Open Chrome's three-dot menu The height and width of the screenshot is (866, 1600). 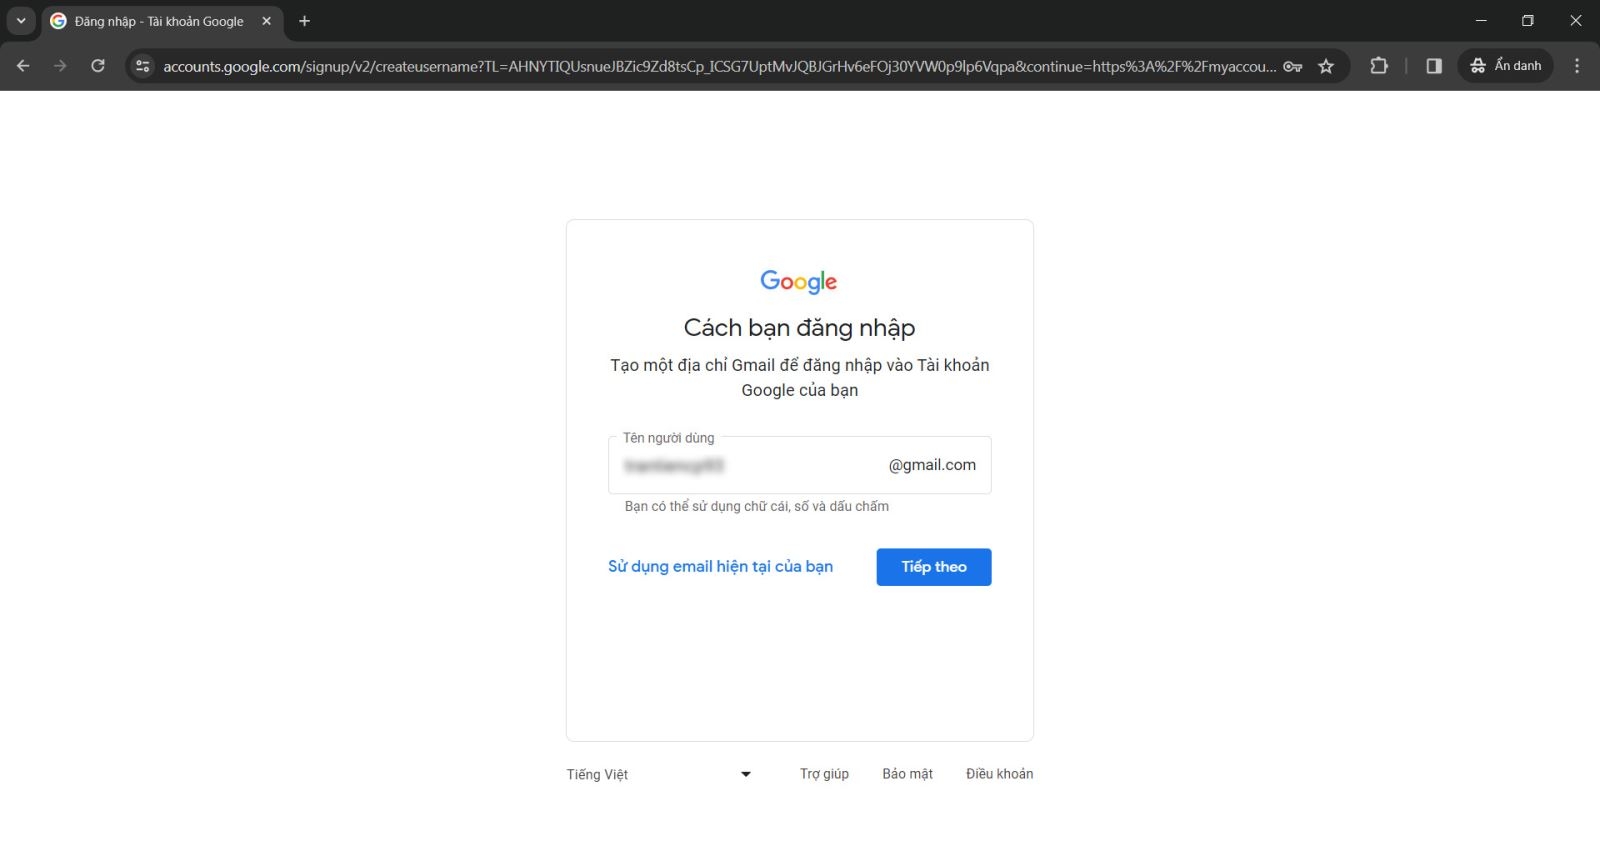(1577, 66)
